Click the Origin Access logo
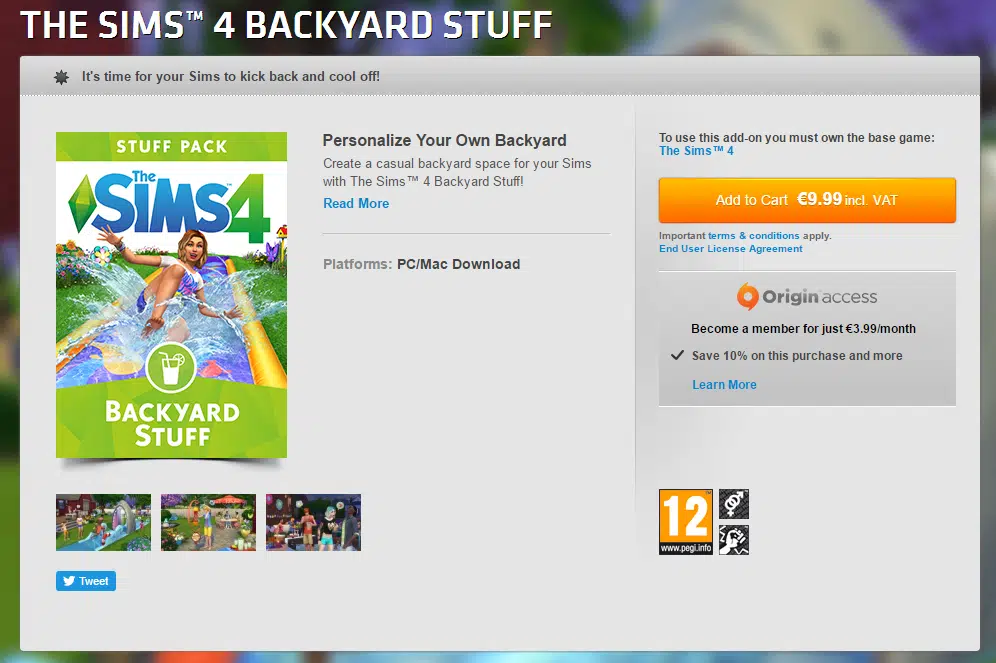This screenshot has width=996, height=663. [x=807, y=297]
